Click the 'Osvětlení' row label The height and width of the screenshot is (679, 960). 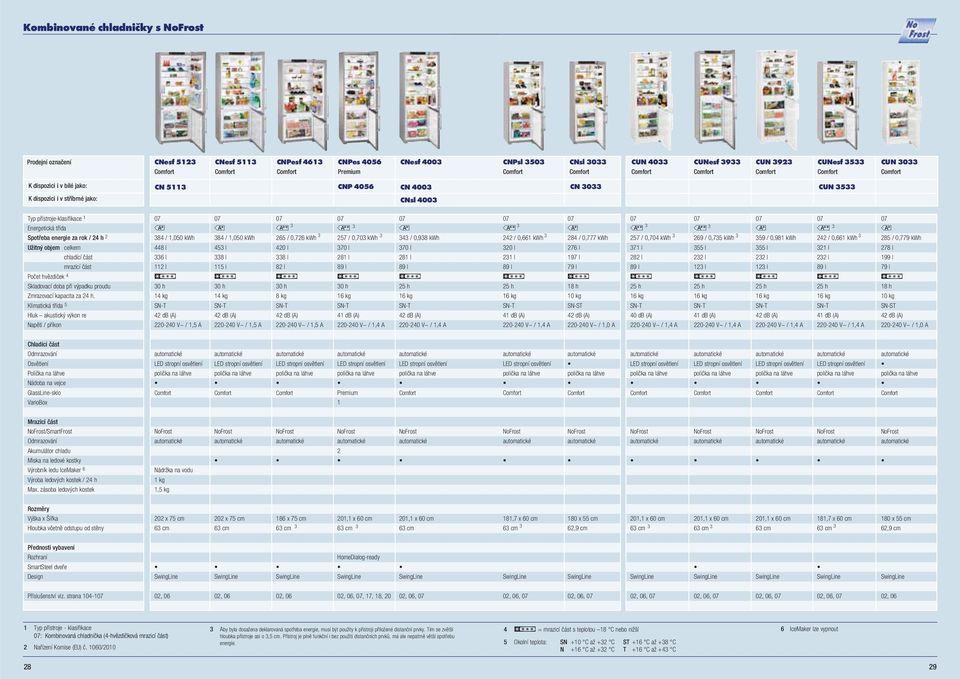coord(37,364)
